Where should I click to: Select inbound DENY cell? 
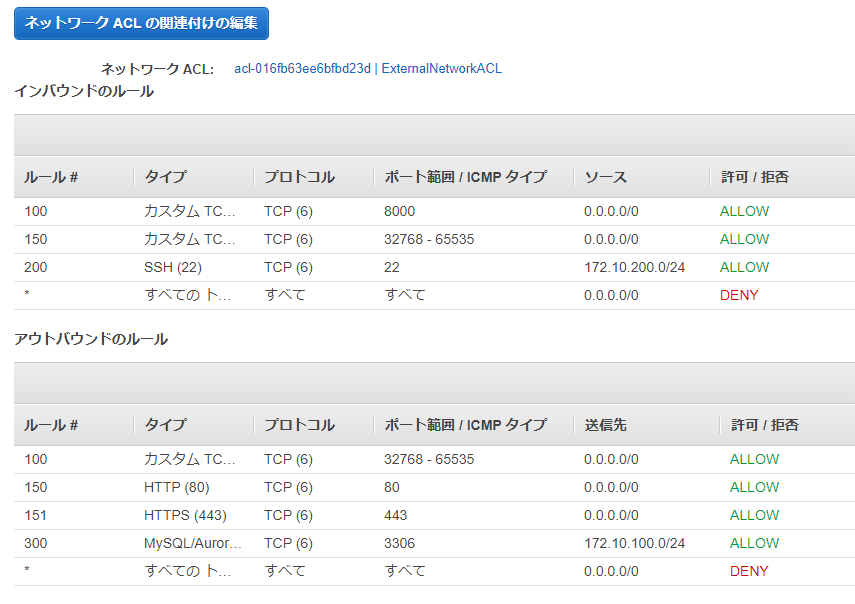(739, 295)
